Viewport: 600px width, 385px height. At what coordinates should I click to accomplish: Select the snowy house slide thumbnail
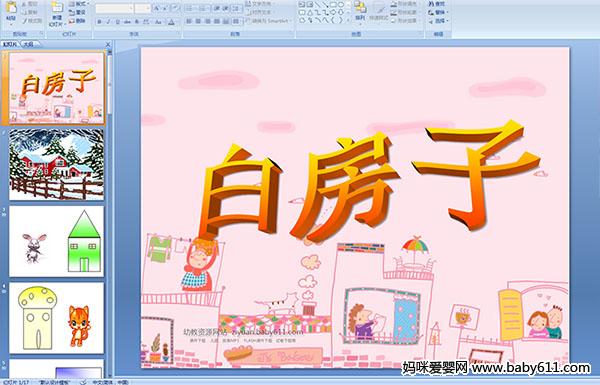click(57, 164)
